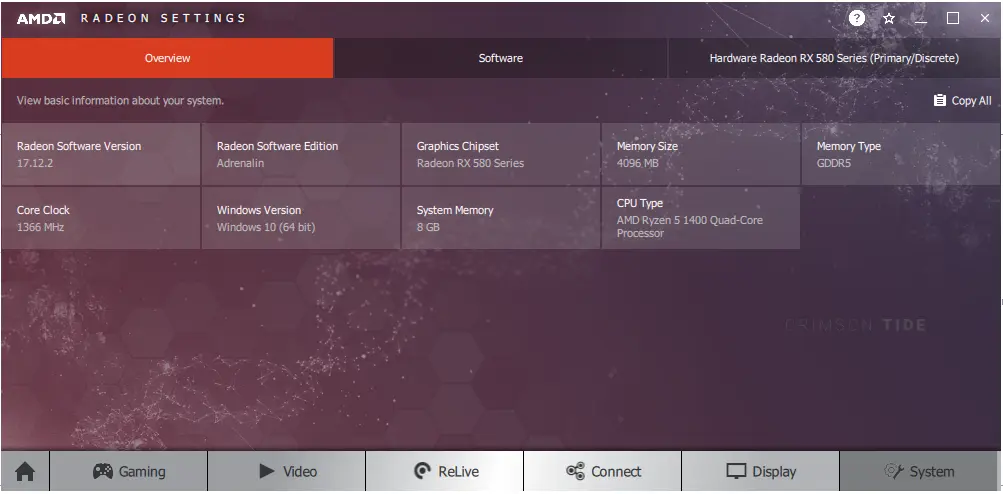Go to the Home icon

pos(25,472)
